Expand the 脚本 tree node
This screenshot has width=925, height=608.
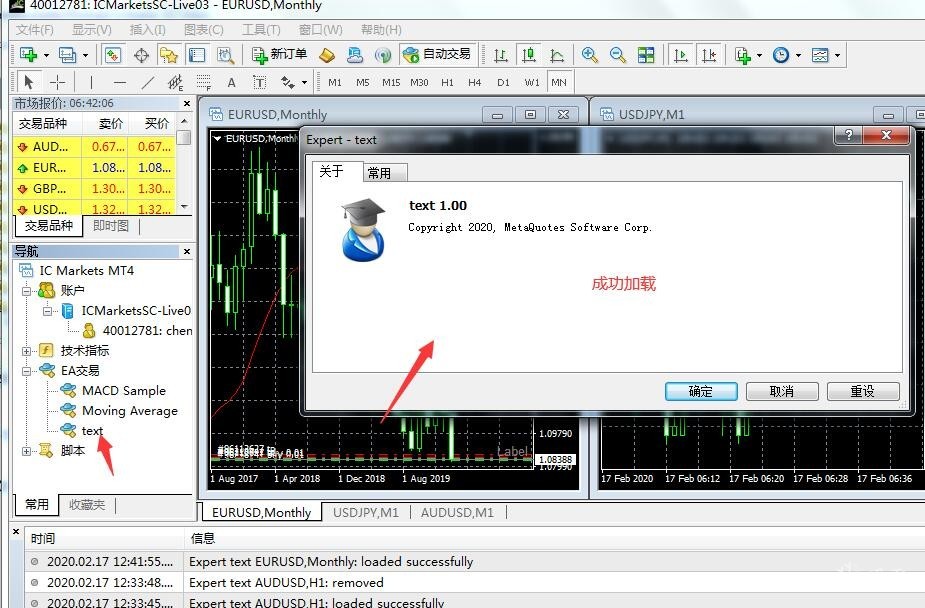tap(27, 451)
